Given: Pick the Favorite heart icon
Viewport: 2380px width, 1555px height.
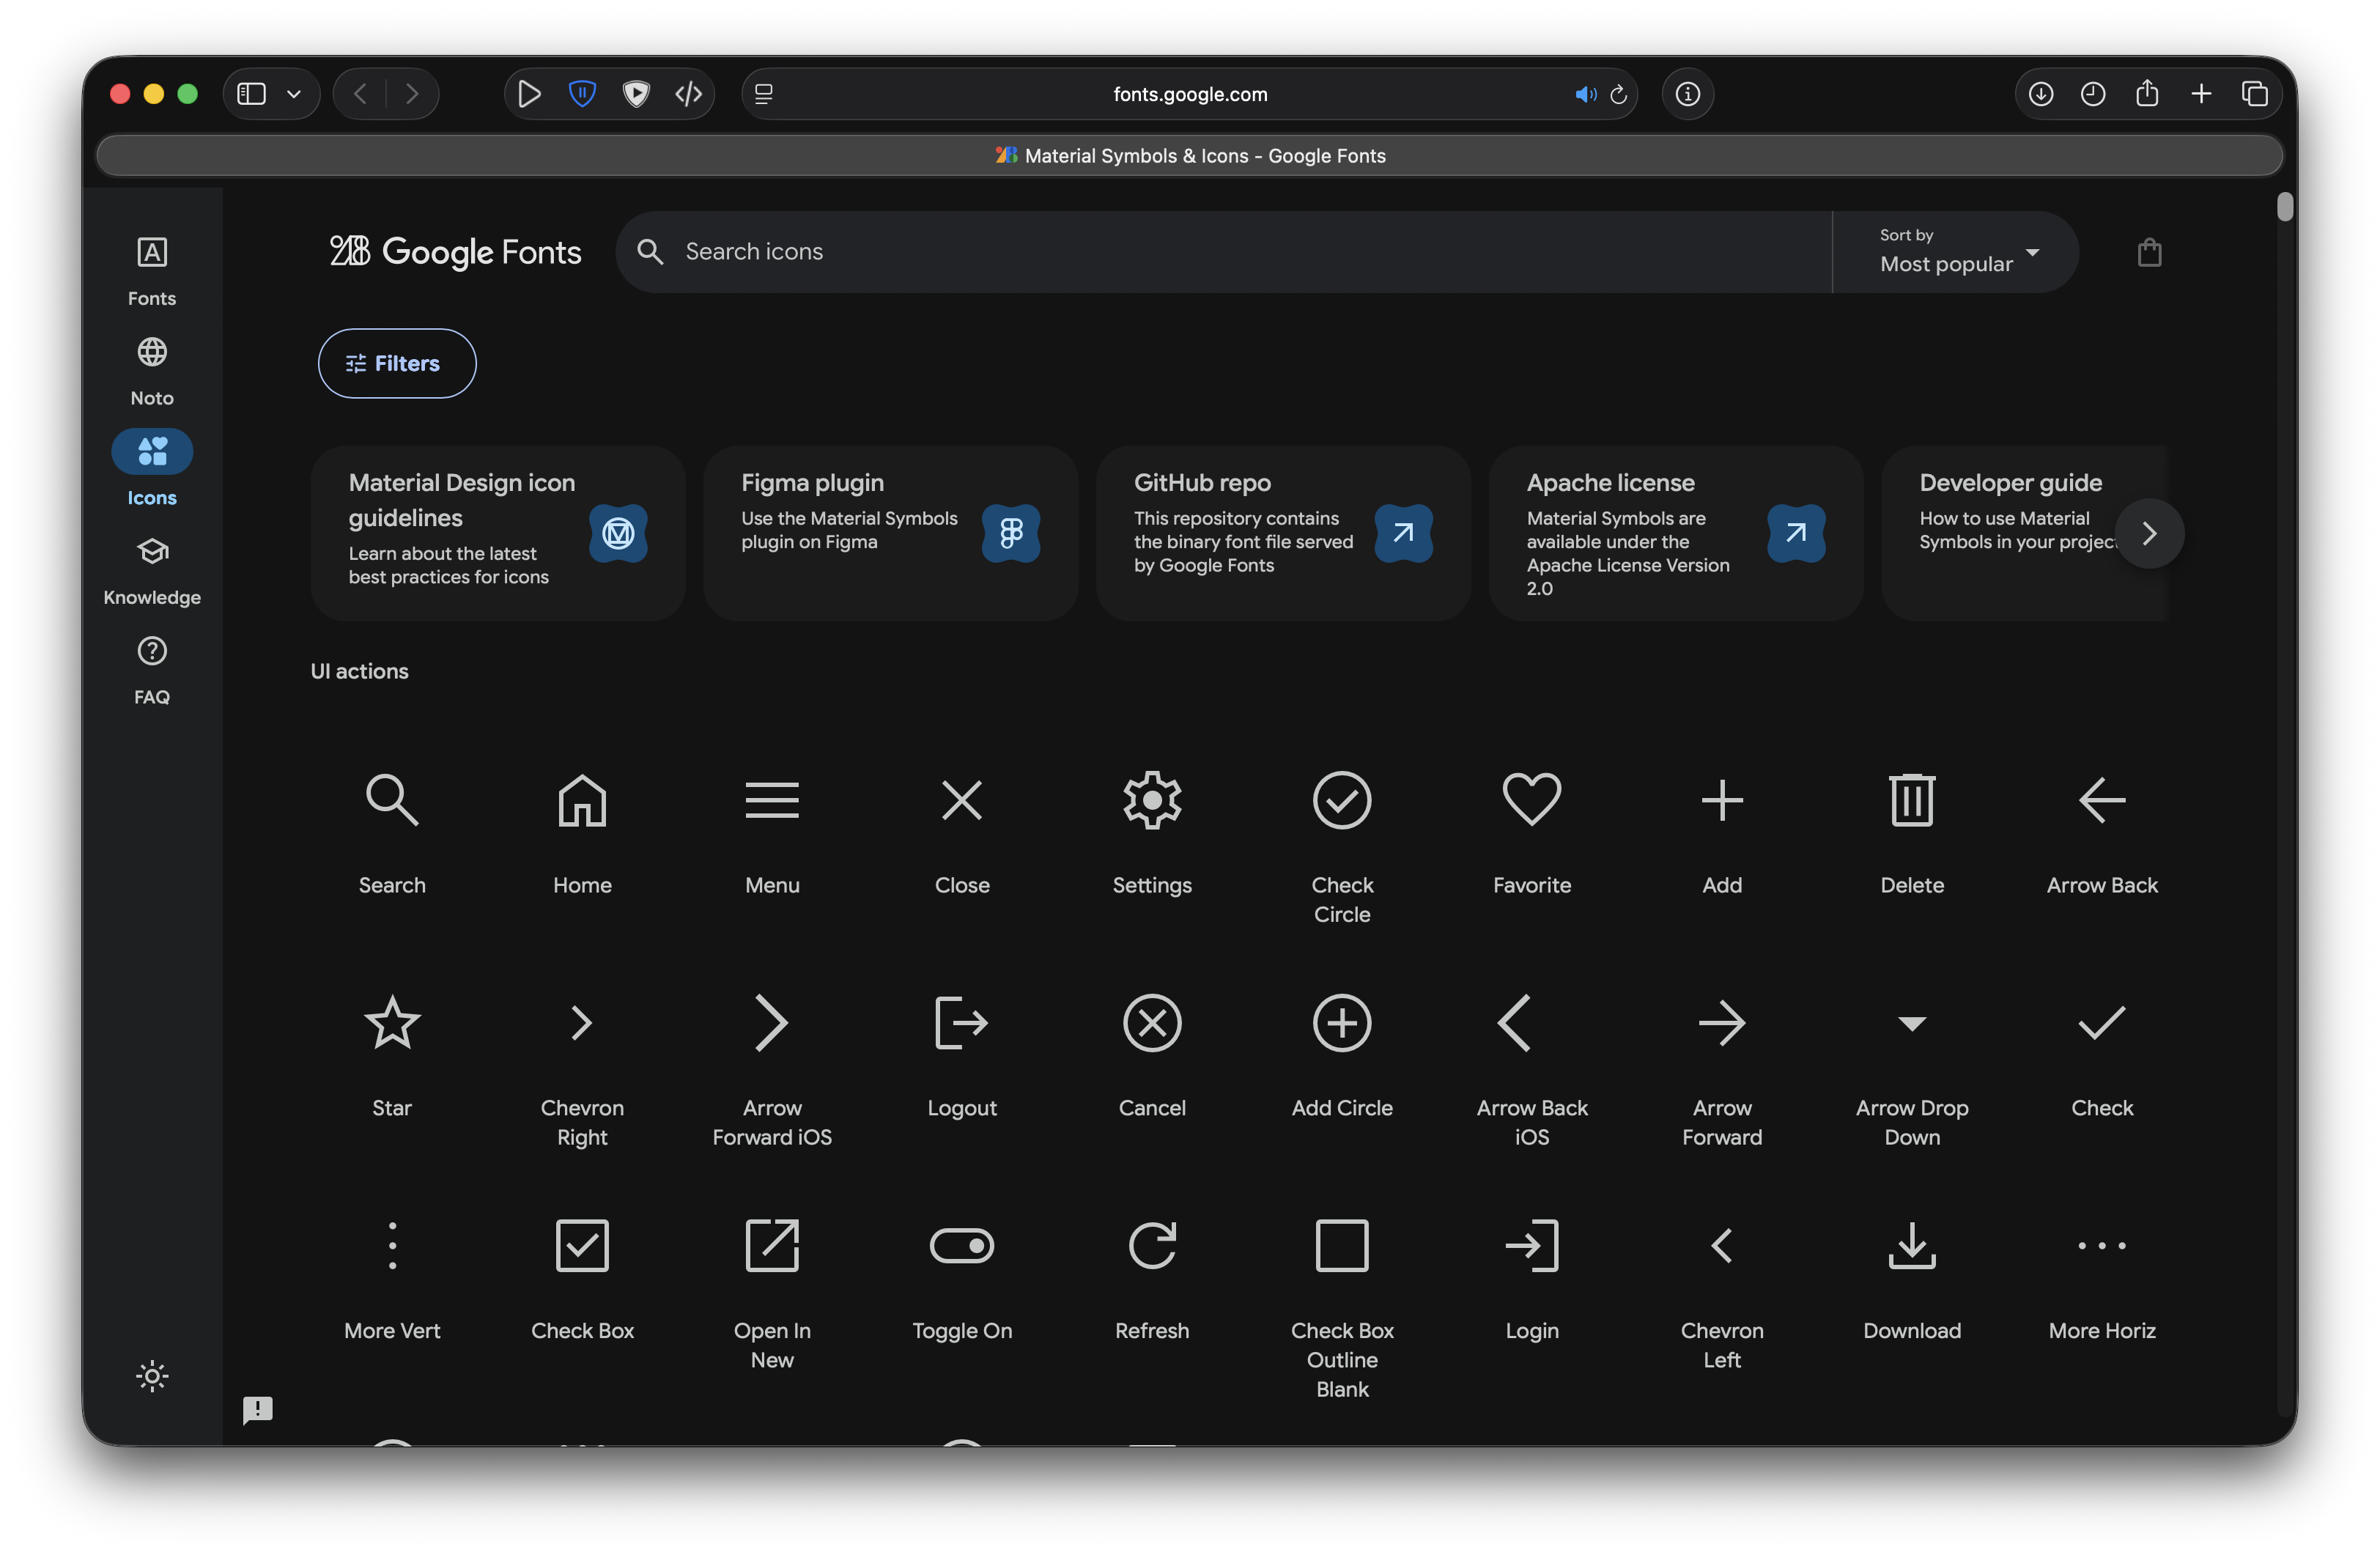Looking at the screenshot, I should (1532, 799).
